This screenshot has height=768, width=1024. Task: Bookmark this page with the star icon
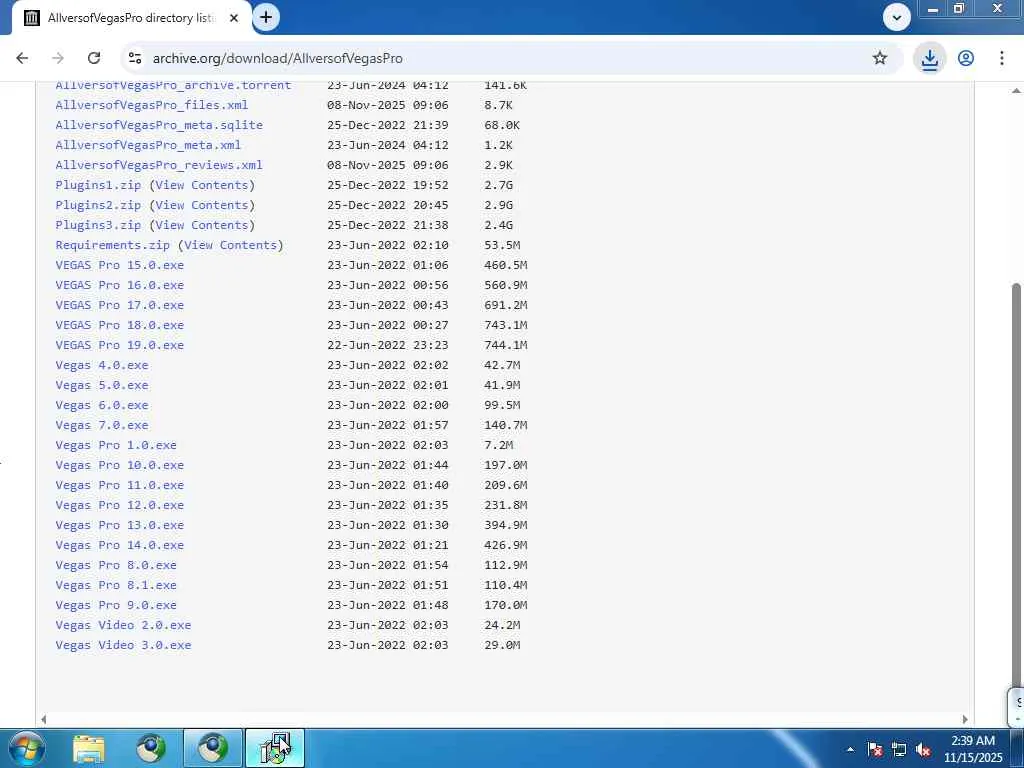tap(880, 58)
